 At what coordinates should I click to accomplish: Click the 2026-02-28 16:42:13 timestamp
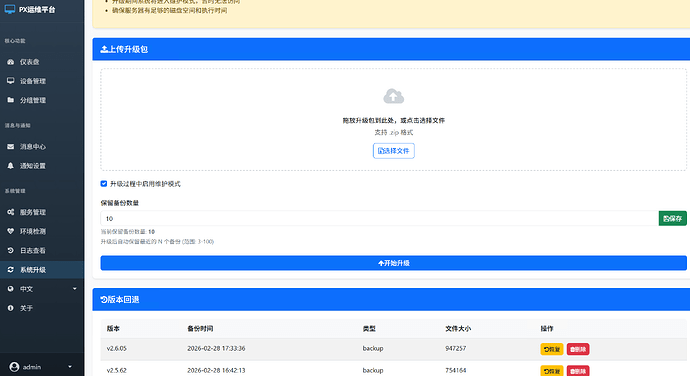[x=216, y=370]
